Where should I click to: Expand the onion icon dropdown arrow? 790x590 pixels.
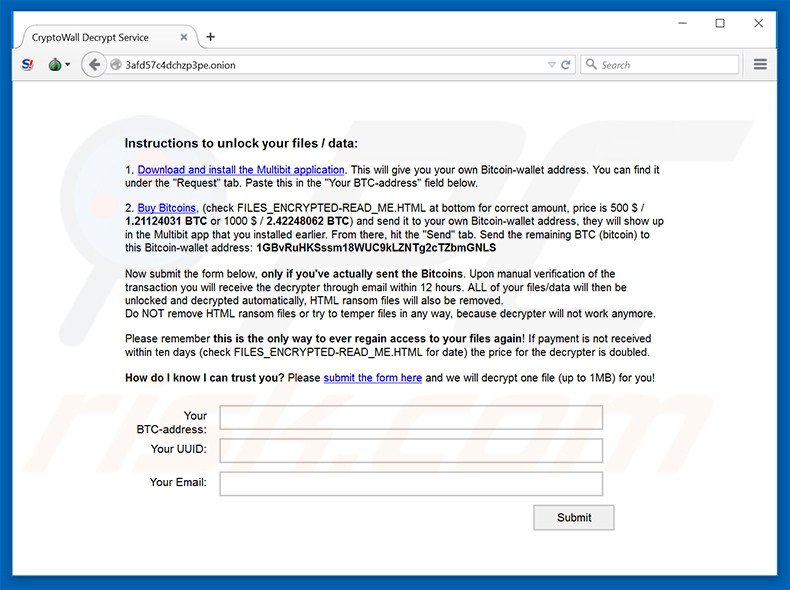(68, 64)
